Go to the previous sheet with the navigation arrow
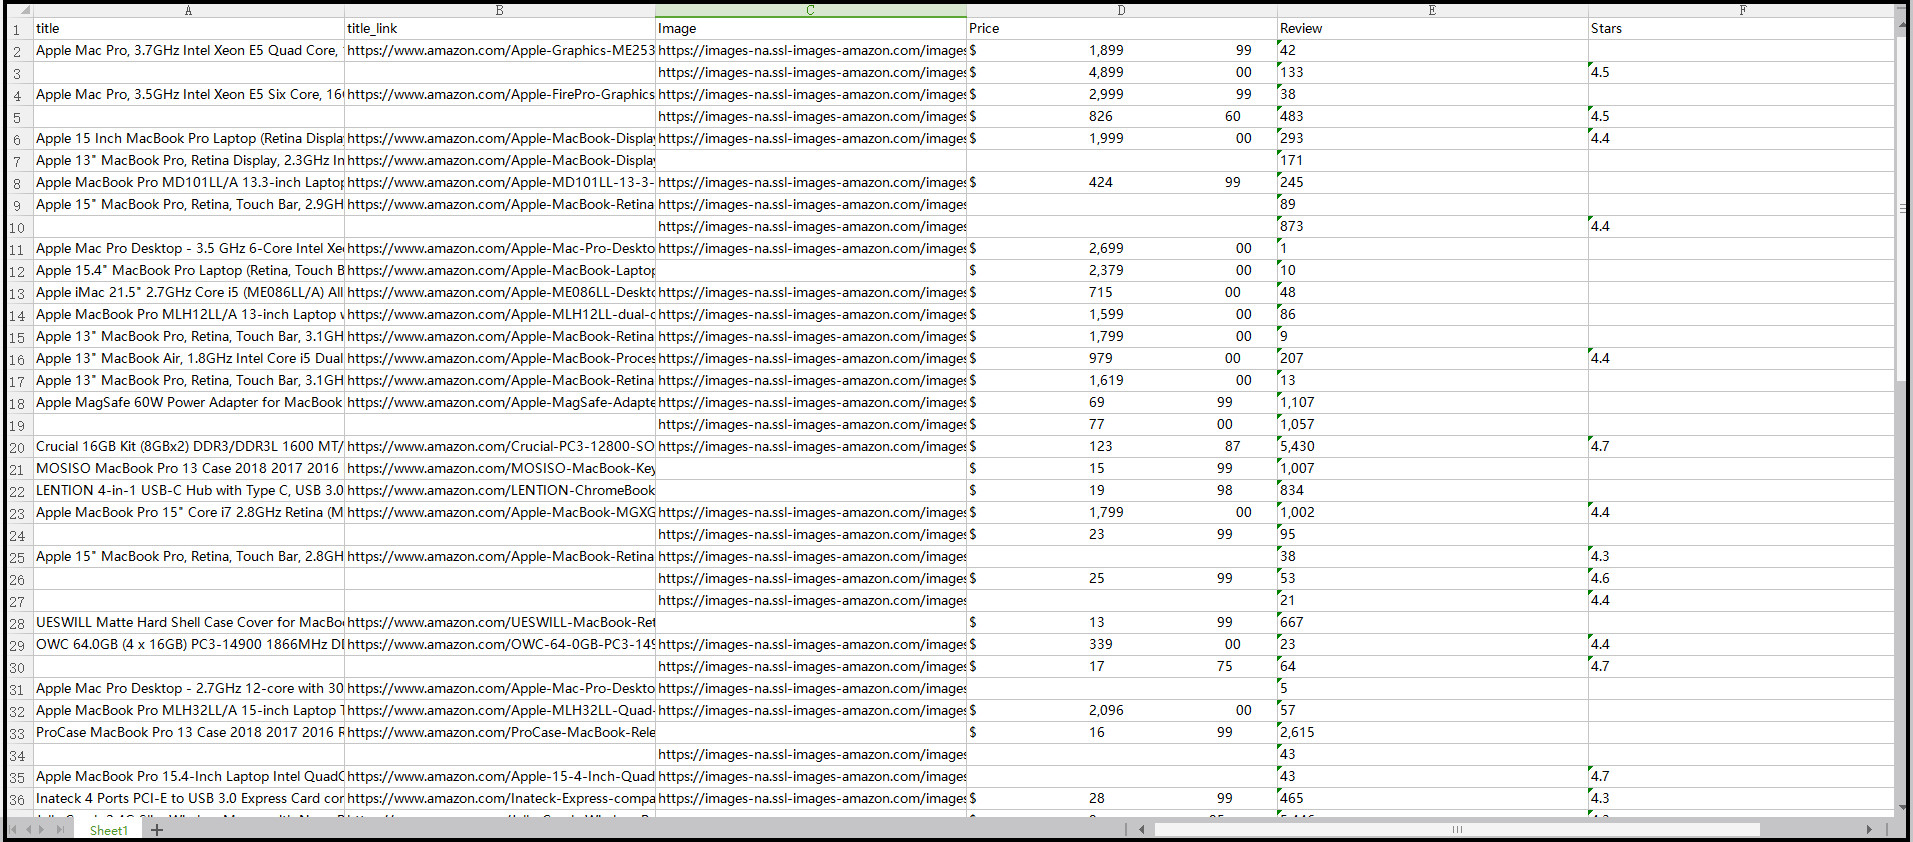This screenshot has width=1913, height=842. (x=29, y=830)
